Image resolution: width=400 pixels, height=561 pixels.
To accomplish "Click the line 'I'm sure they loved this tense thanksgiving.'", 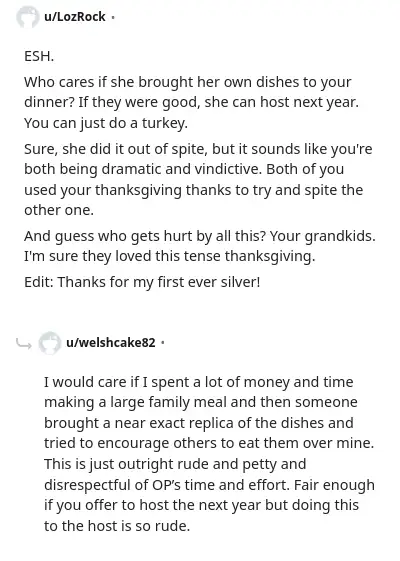I will point(170,256).
